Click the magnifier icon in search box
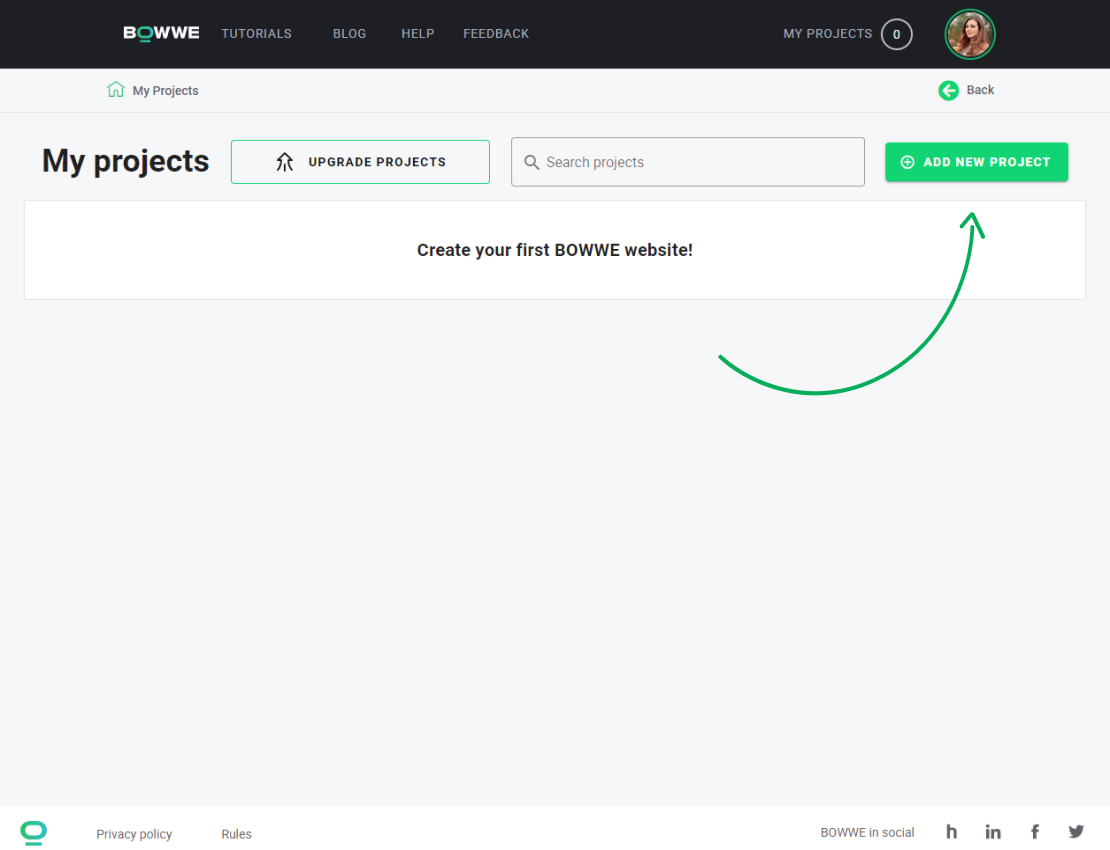The width and height of the screenshot is (1110, 850). coord(532,162)
